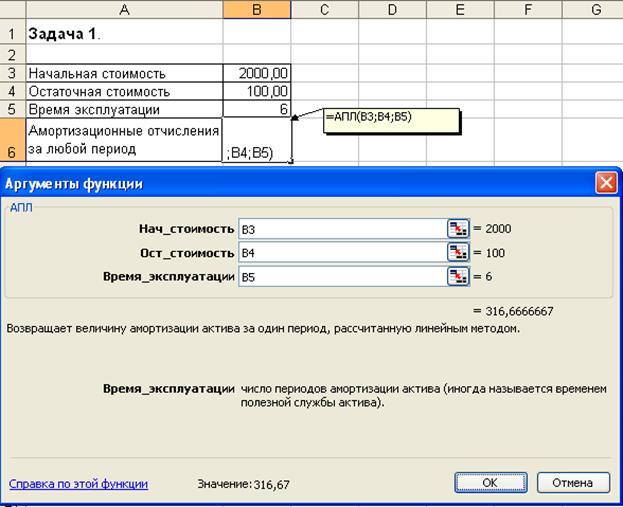Select cell B4 with value 100,00

pyautogui.click(x=257, y=91)
